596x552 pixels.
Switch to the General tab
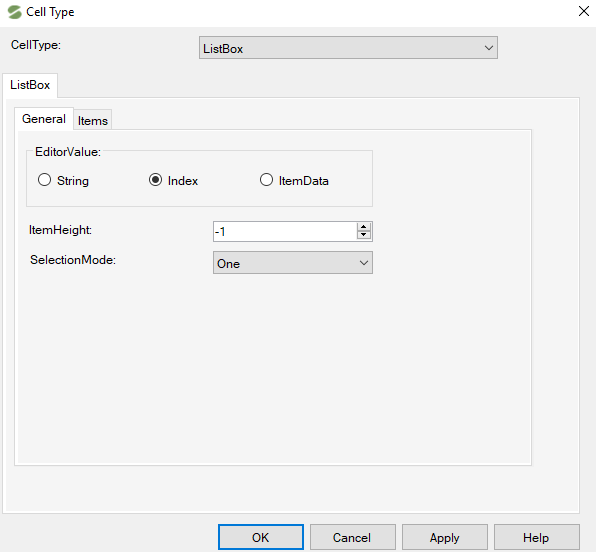44,119
